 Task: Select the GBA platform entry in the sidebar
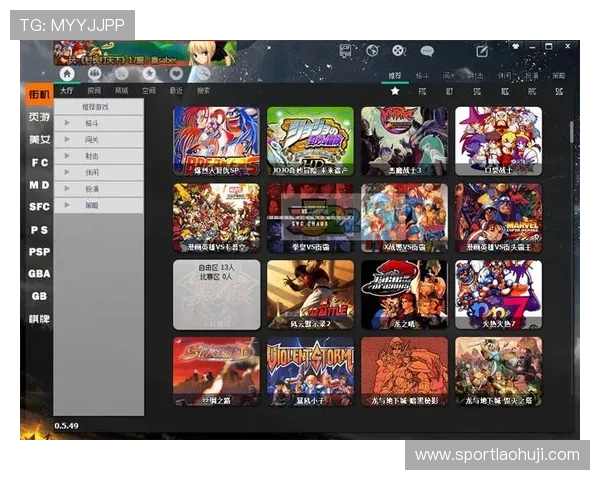39,273
